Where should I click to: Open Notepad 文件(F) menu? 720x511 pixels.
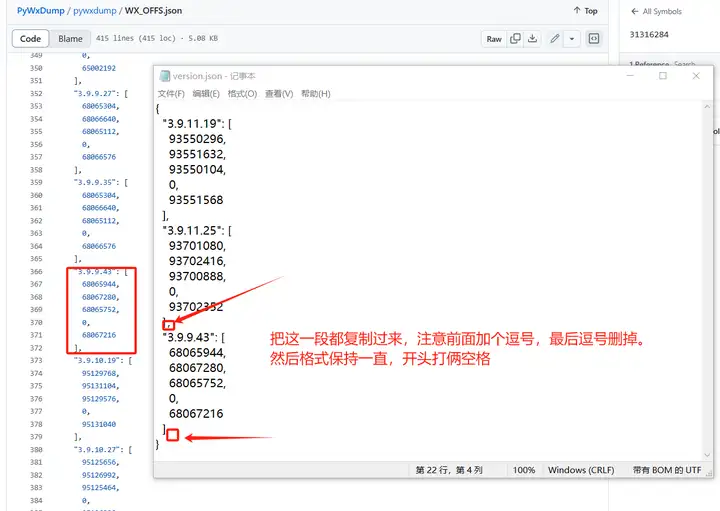pos(171,94)
